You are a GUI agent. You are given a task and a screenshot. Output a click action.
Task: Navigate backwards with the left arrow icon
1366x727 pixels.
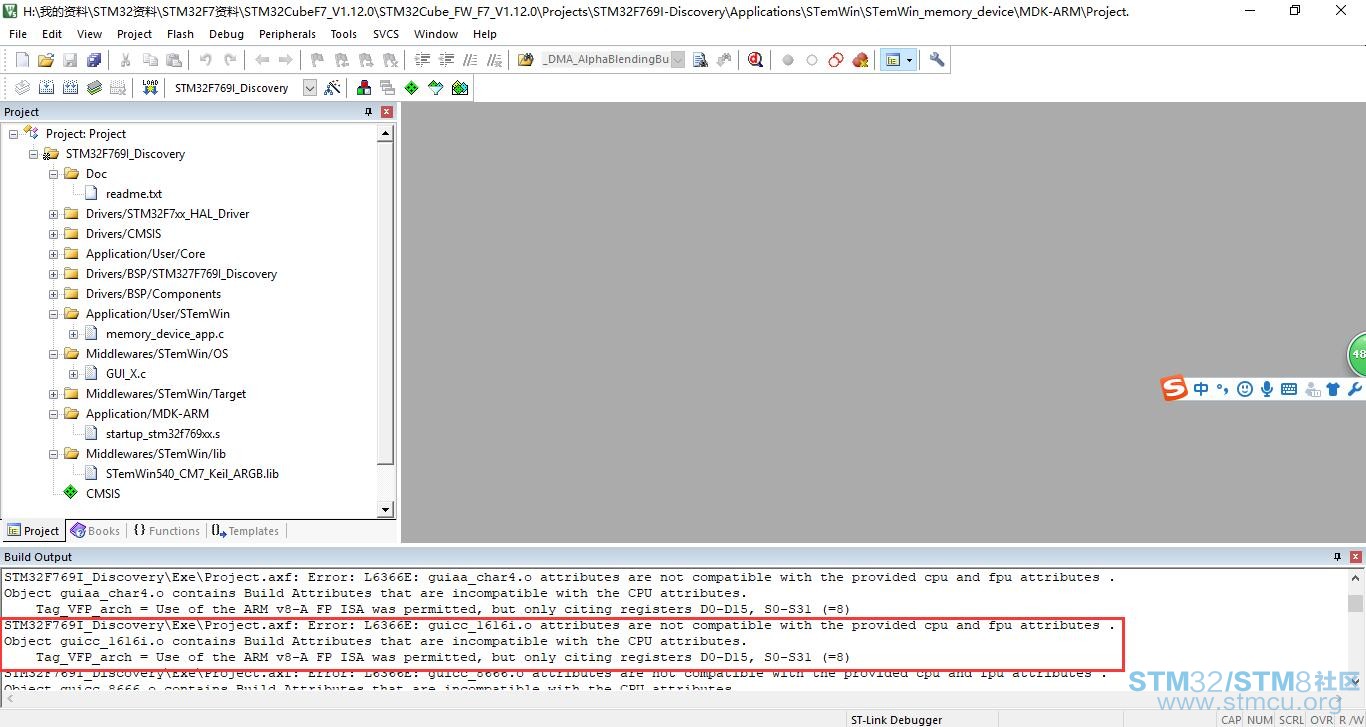[x=262, y=60]
